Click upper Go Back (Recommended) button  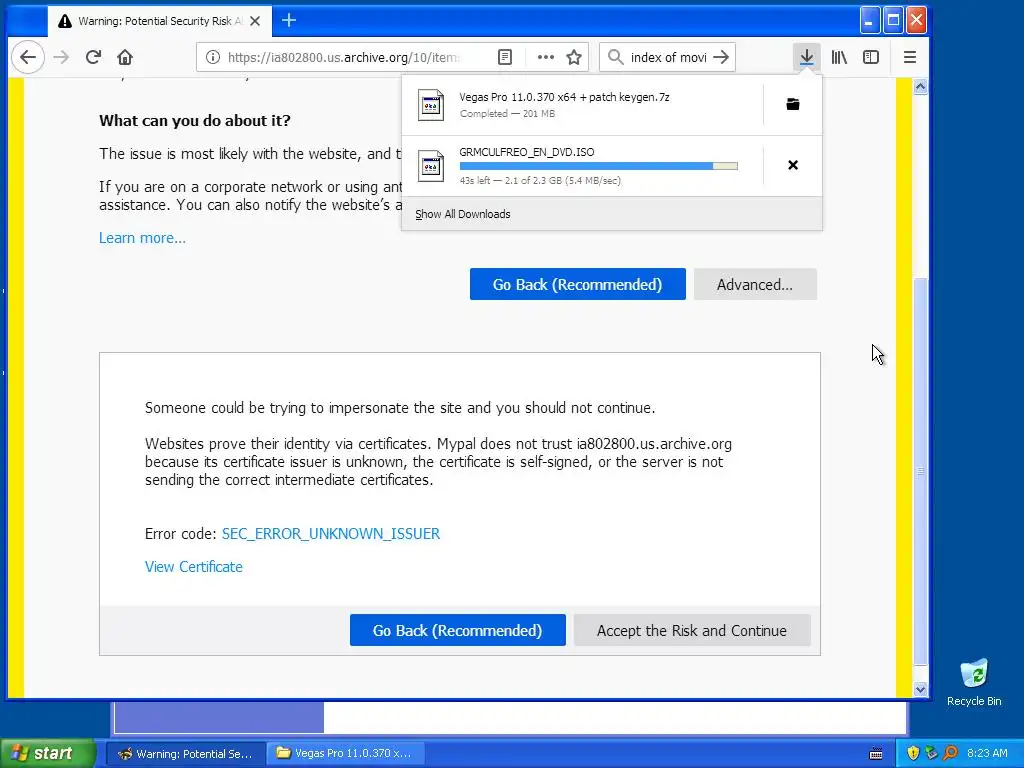coord(578,284)
